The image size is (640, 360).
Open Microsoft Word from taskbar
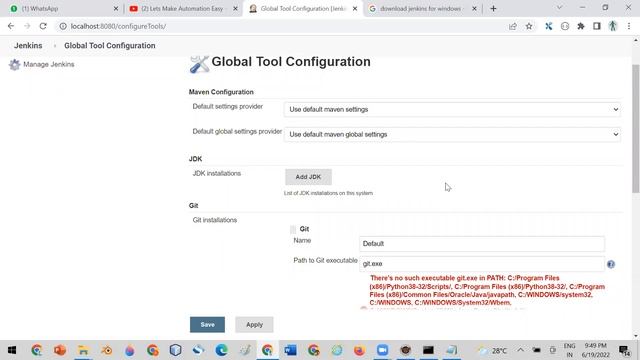pyautogui.click(x=291, y=350)
